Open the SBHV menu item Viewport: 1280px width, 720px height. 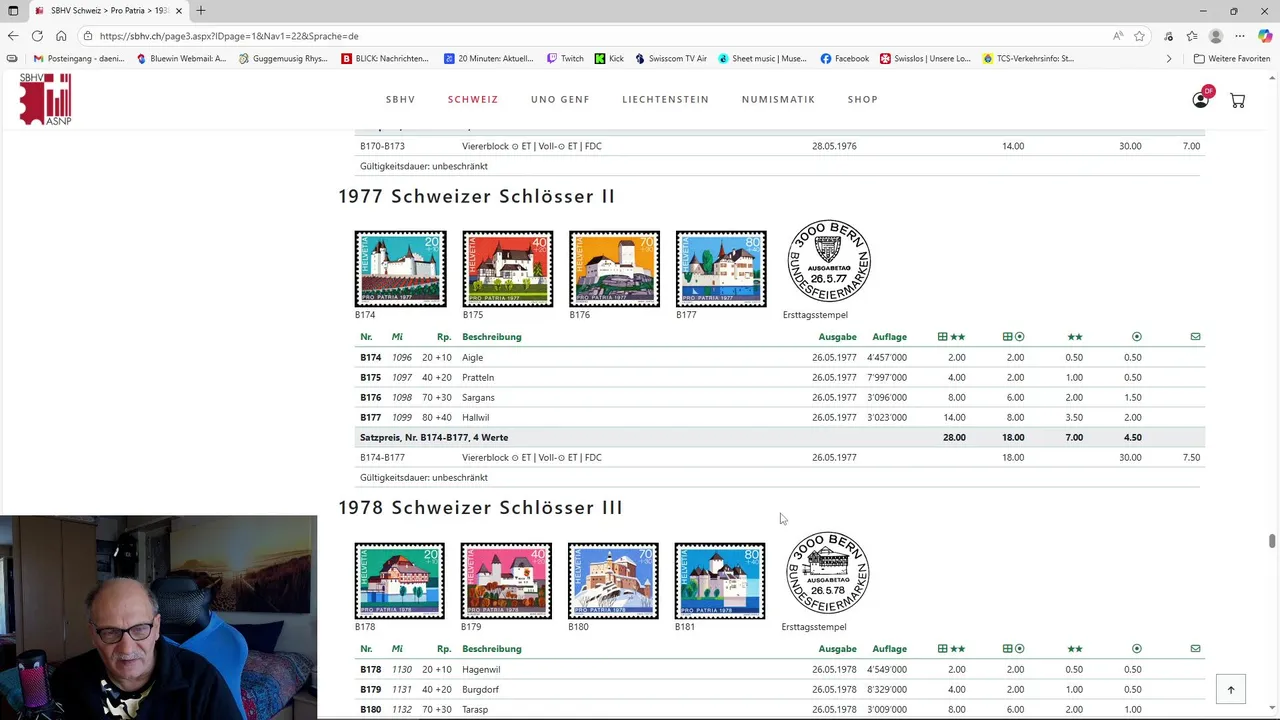[x=400, y=99]
